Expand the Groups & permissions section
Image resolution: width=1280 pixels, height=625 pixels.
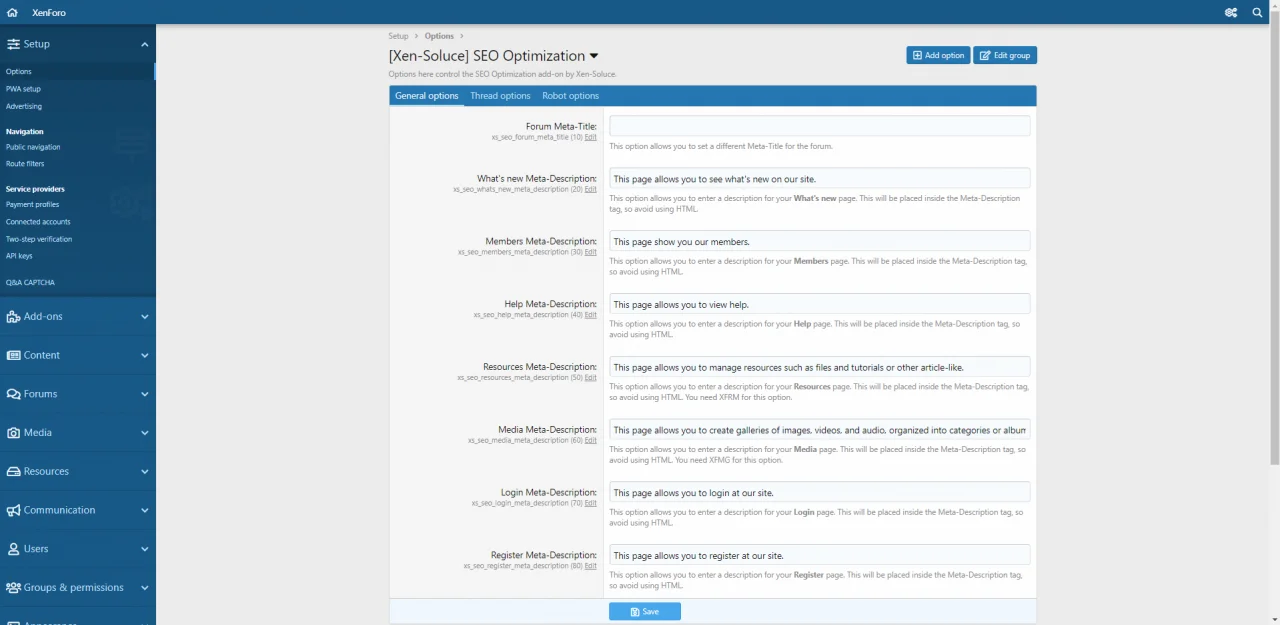click(x=144, y=588)
